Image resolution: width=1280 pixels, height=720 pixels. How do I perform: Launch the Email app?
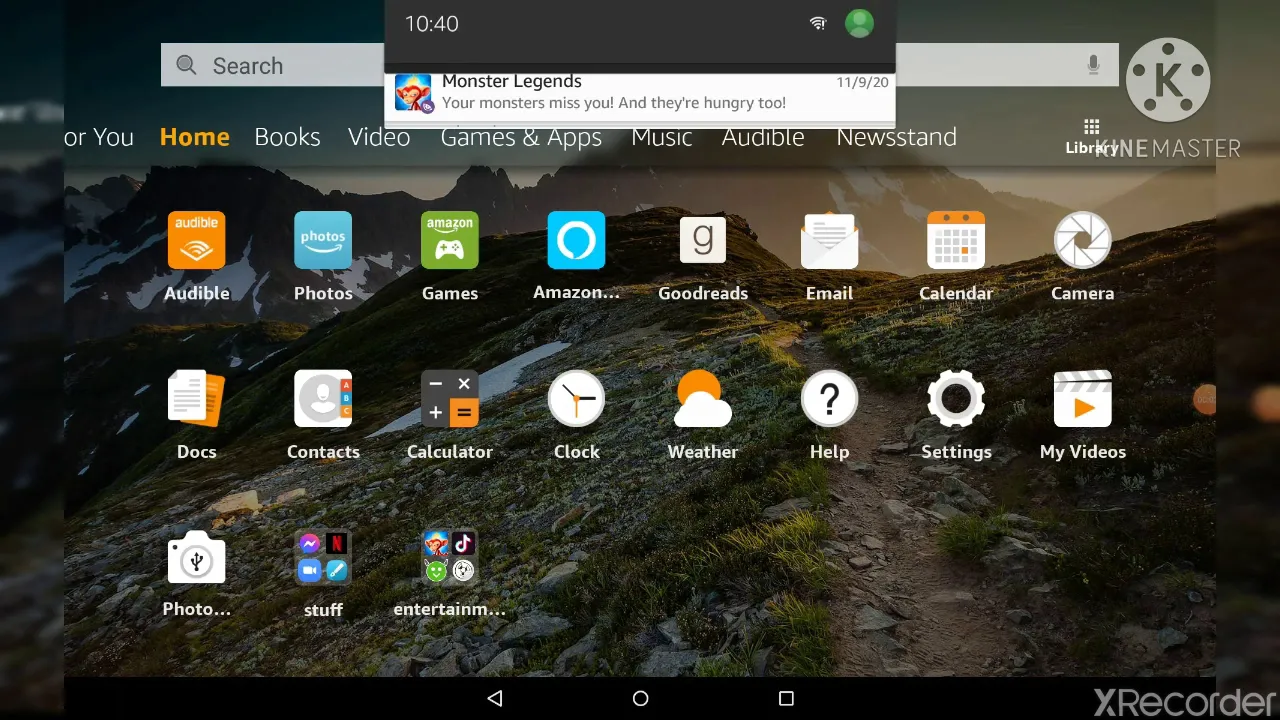(x=829, y=240)
